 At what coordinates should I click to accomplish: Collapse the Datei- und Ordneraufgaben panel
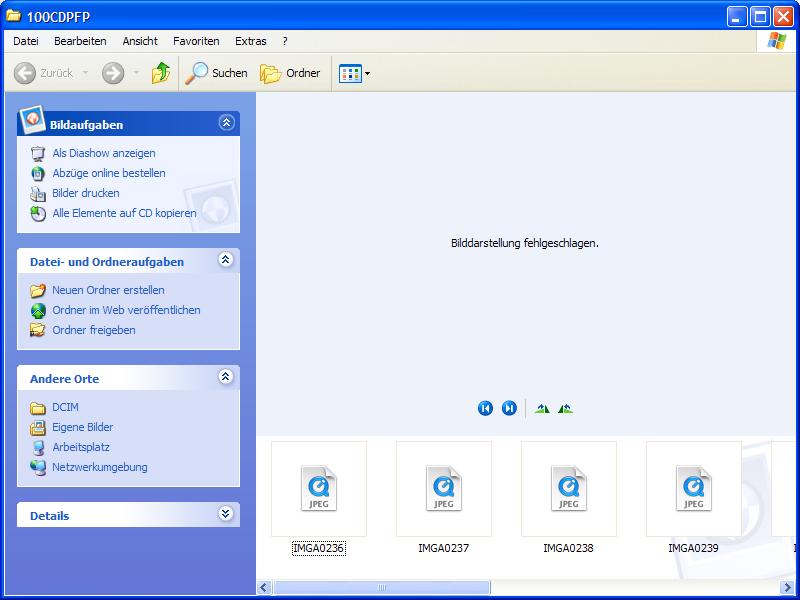click(x=226, y=260)
